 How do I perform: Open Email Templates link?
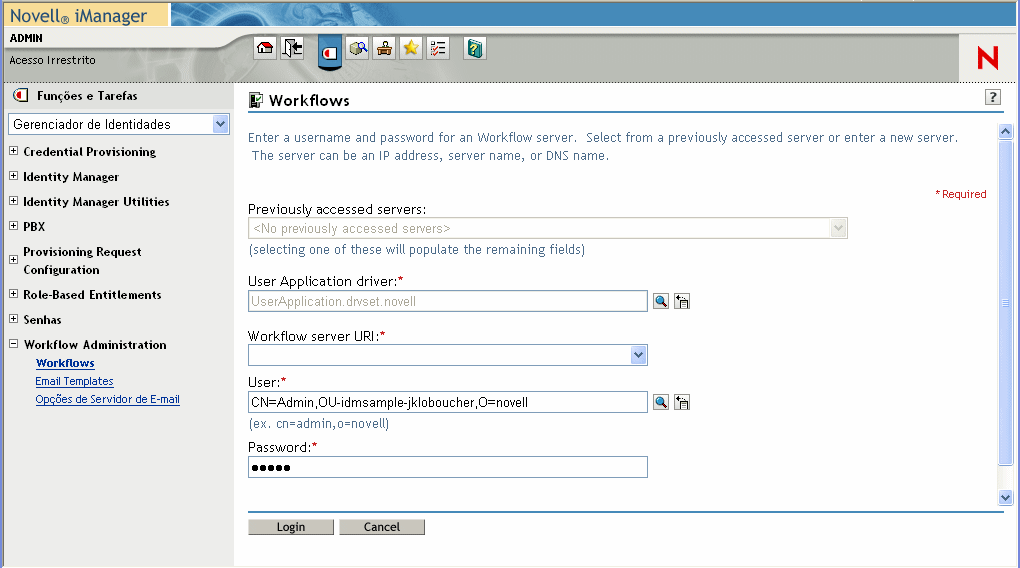(x=74, y=381)
